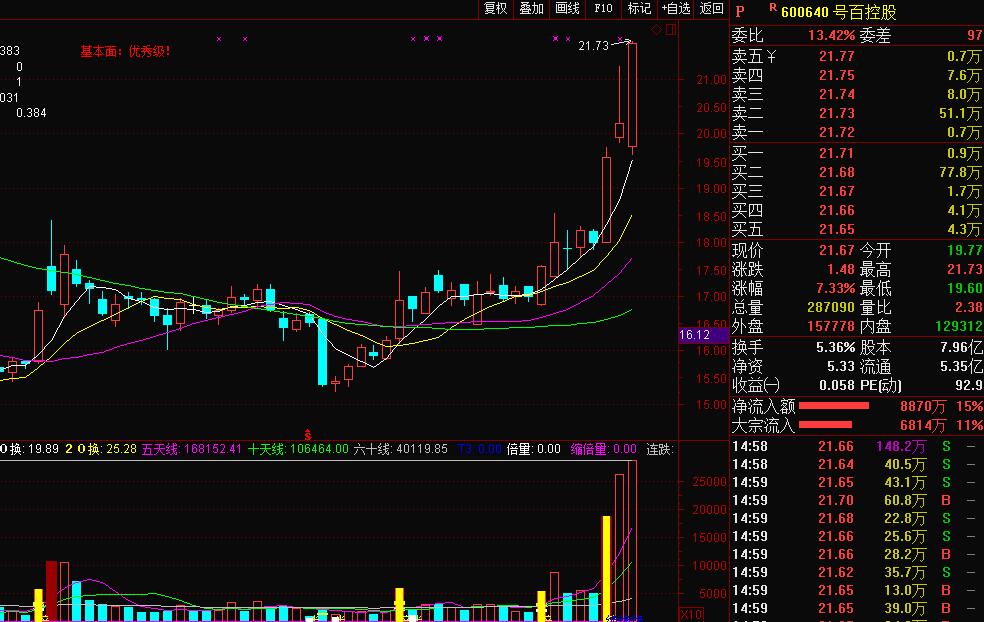Click the 买二 volume 77.8万

click(x=960, y=172)
